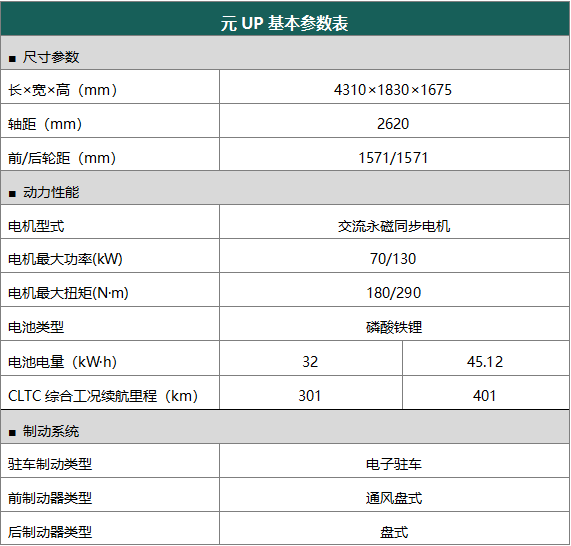Click the bullet icon beside 制动系统
The height and width of the screenshot is (546, 571).
click(x=12, y=433)
